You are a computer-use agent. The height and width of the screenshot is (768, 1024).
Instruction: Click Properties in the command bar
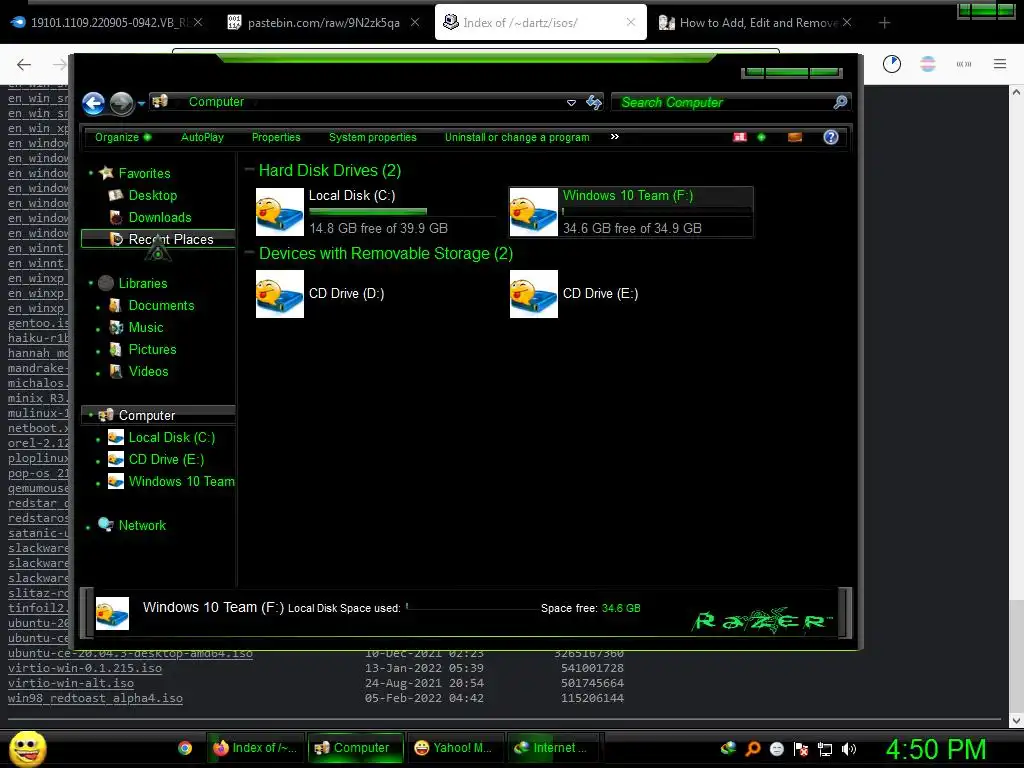click(276, 137)
